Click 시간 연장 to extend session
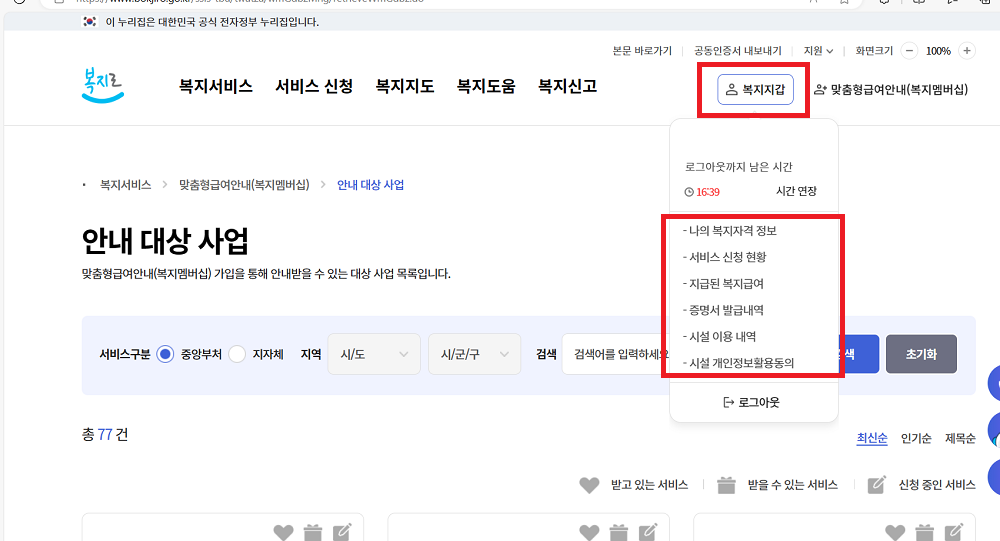 click(796, 191)
